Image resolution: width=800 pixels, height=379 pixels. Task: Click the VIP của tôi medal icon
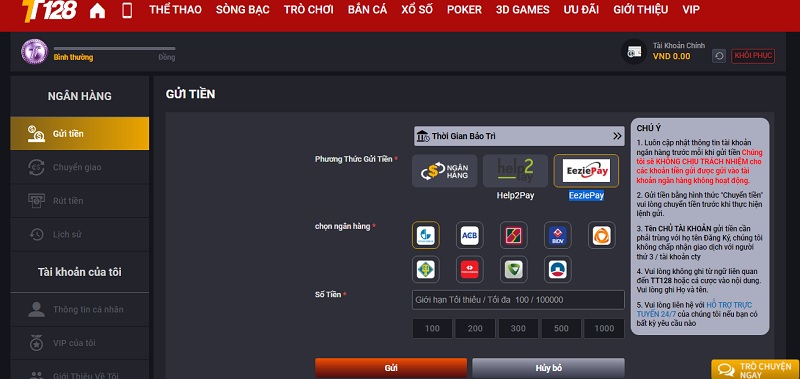tap(36, 343)
